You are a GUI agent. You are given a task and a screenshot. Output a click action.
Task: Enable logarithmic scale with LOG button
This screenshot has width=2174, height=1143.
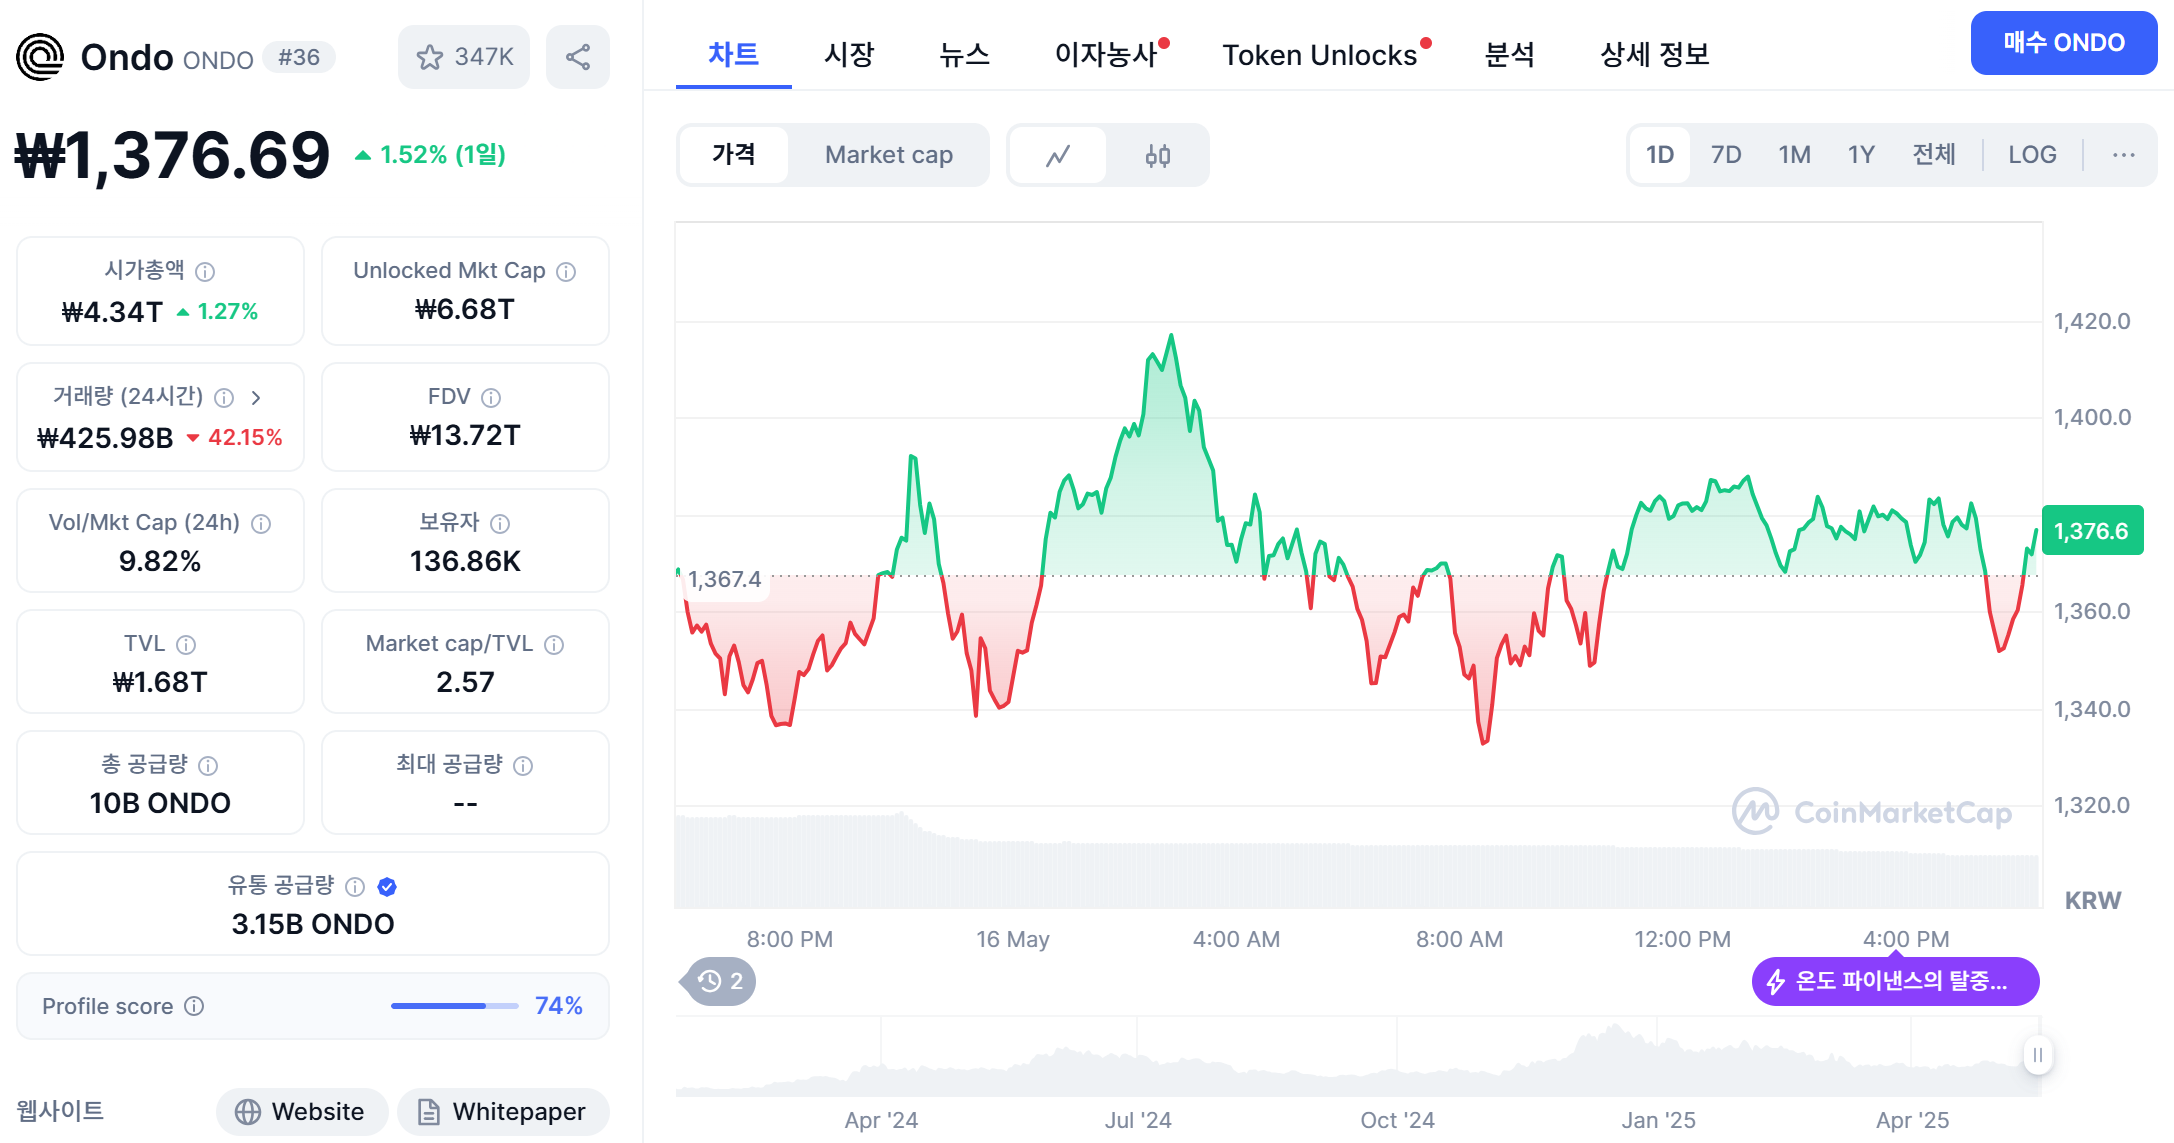tap(2031, 155)
